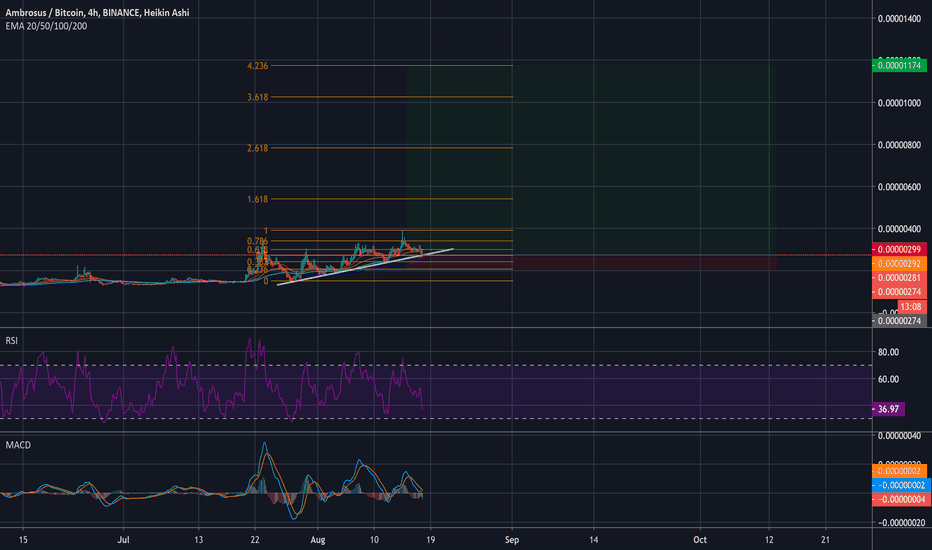Click 0.00000800 on the price axis

(899, 145)
